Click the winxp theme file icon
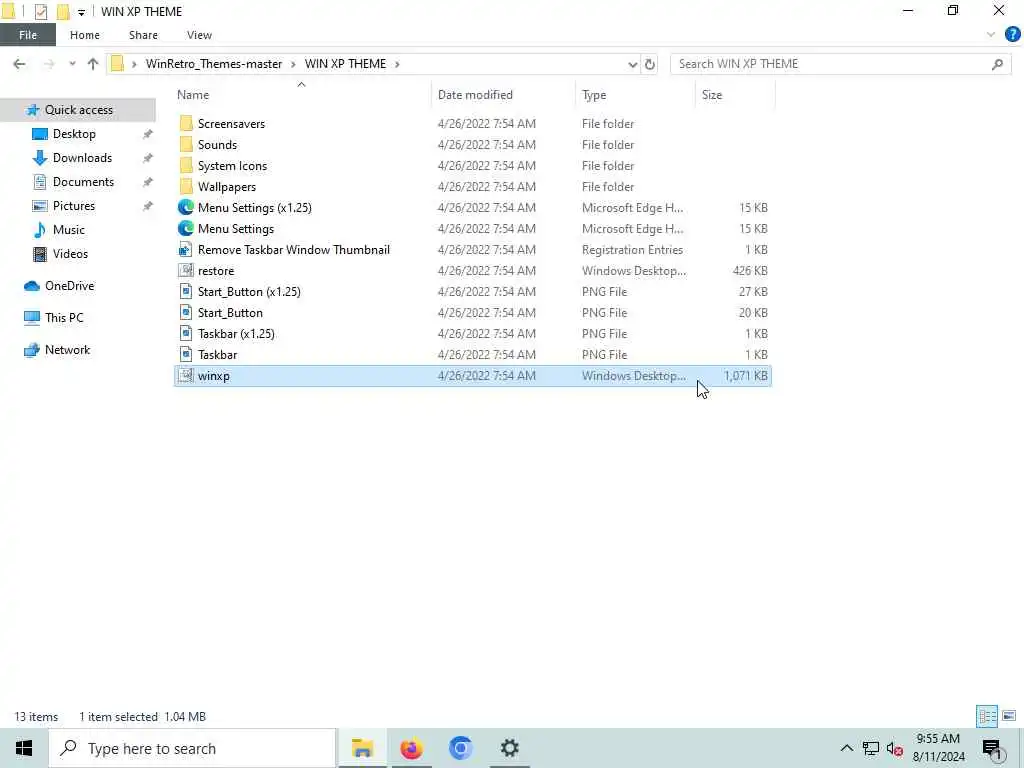 (x=186, y=376)
